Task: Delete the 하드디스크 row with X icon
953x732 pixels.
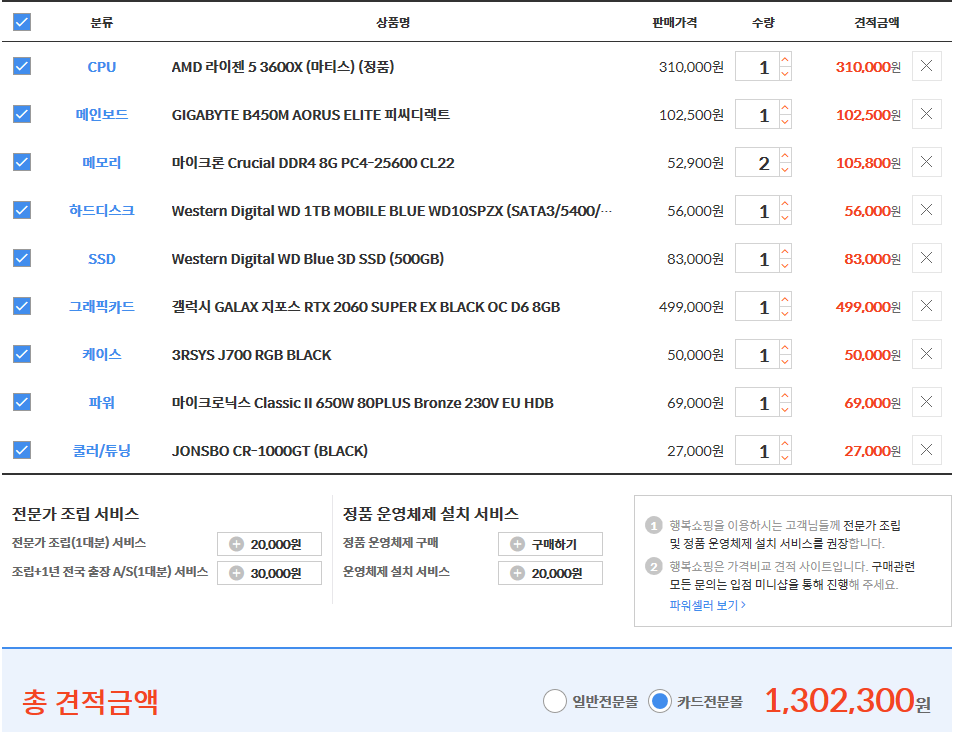Action: 926,210
